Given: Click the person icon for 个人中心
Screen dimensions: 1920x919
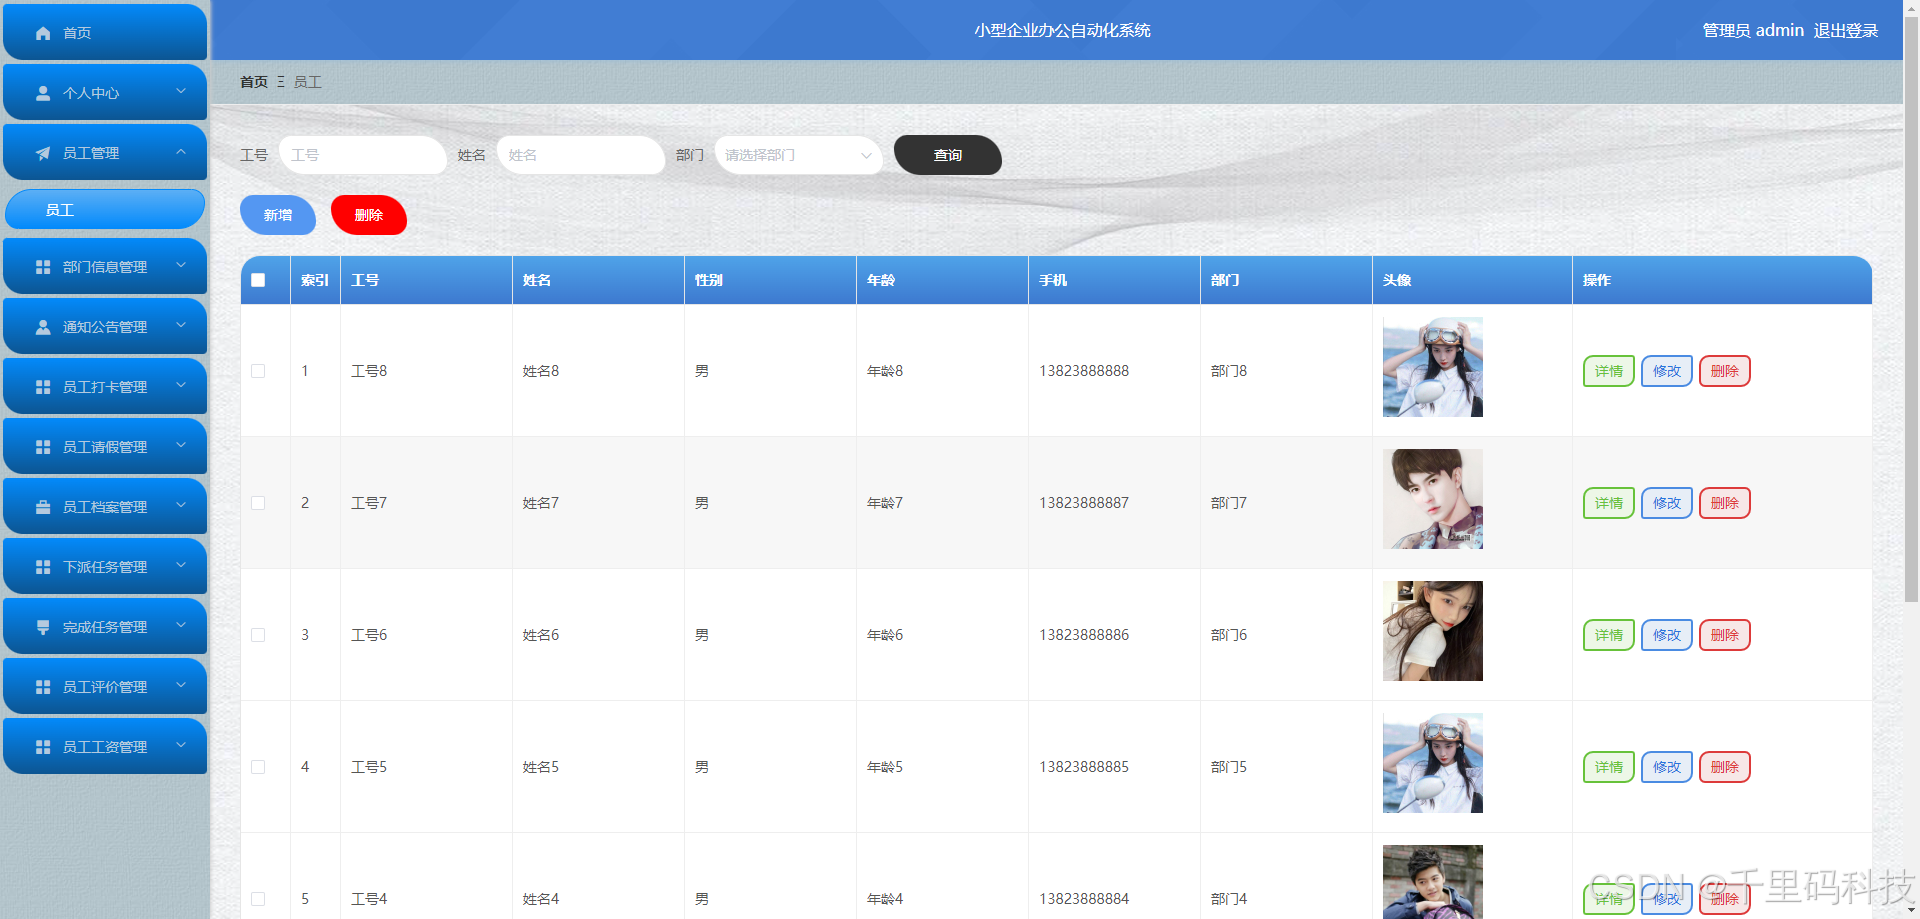Looking at the screenshot, I should (x=43, y=93).
